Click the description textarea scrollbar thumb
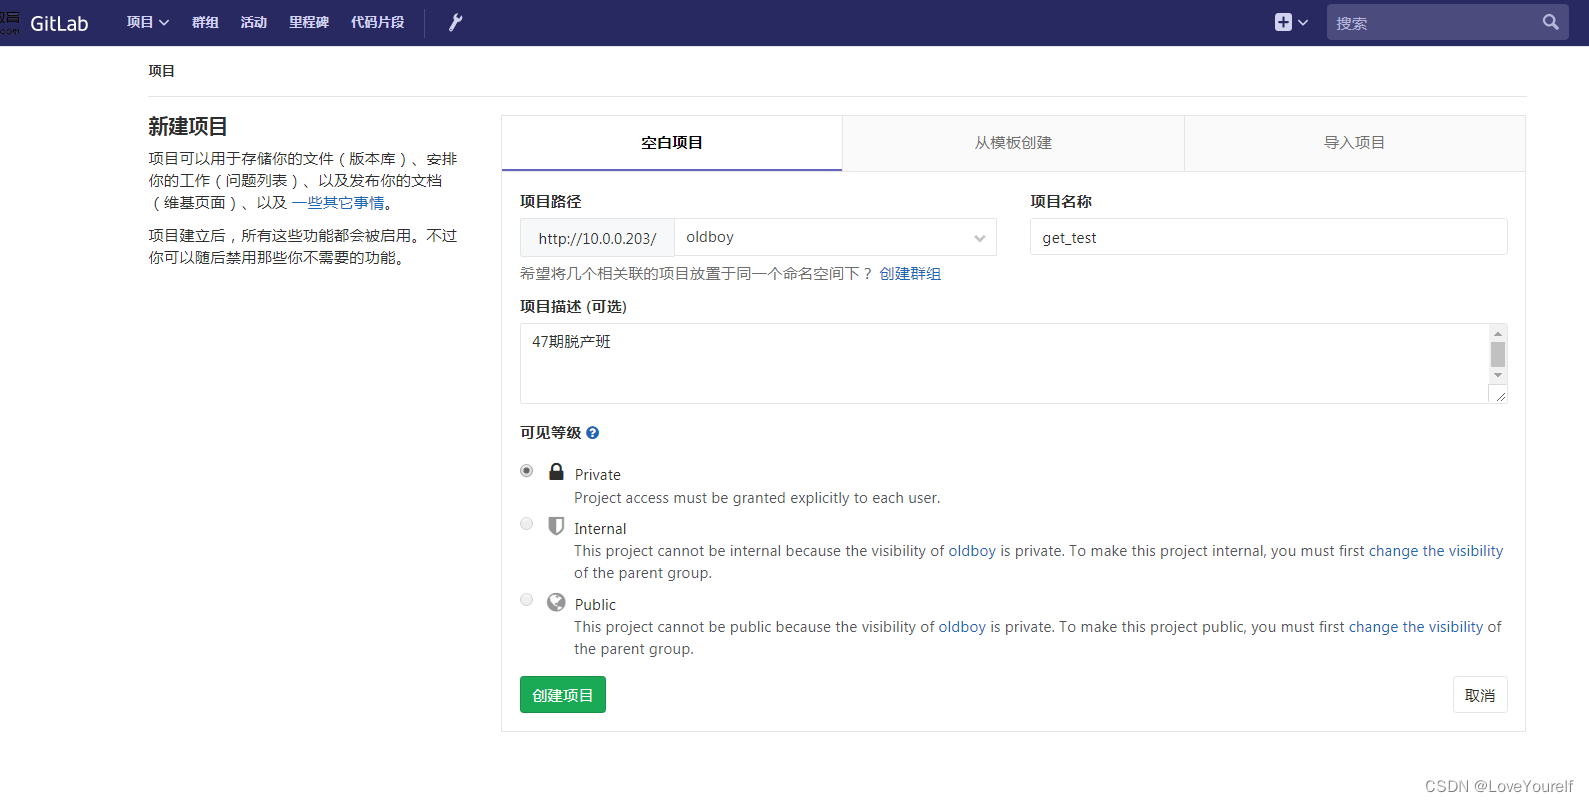1589x802 pixels. (x=1498, y=355)
